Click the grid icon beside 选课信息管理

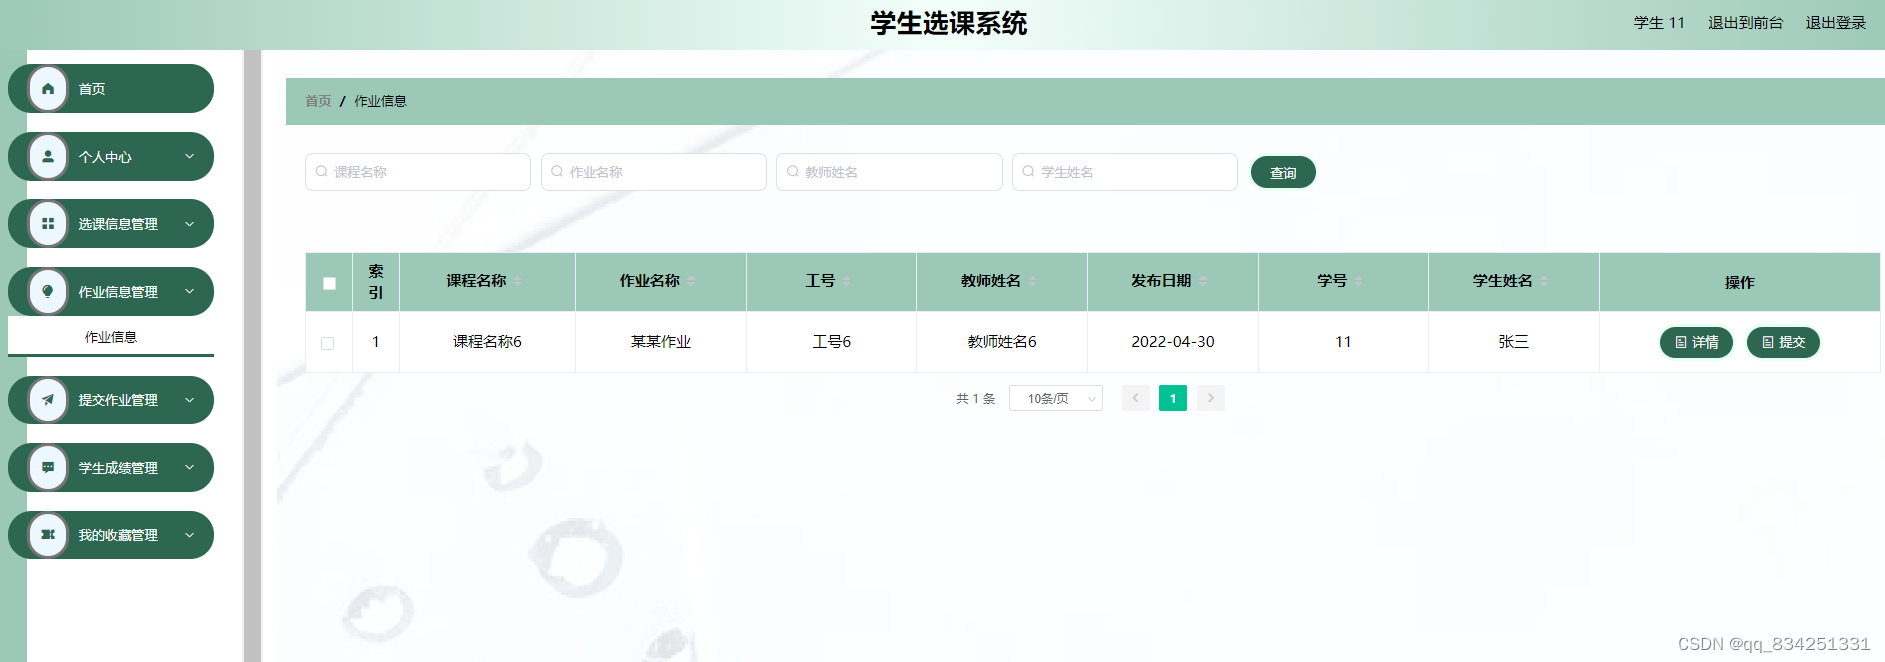[x=48, y=224]
